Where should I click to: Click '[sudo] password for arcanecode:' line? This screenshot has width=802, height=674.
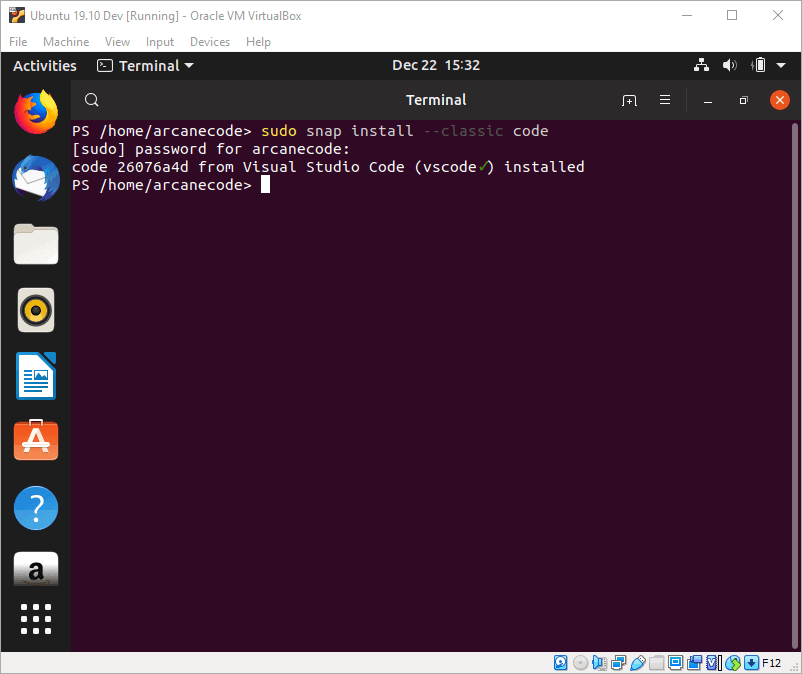point(211,149)
